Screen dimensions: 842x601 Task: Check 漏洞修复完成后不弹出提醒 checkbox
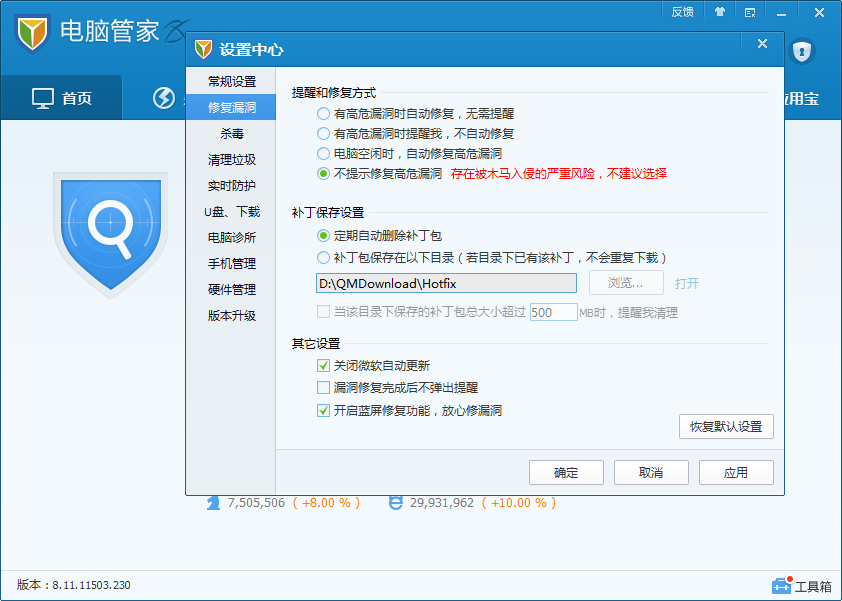323,388
